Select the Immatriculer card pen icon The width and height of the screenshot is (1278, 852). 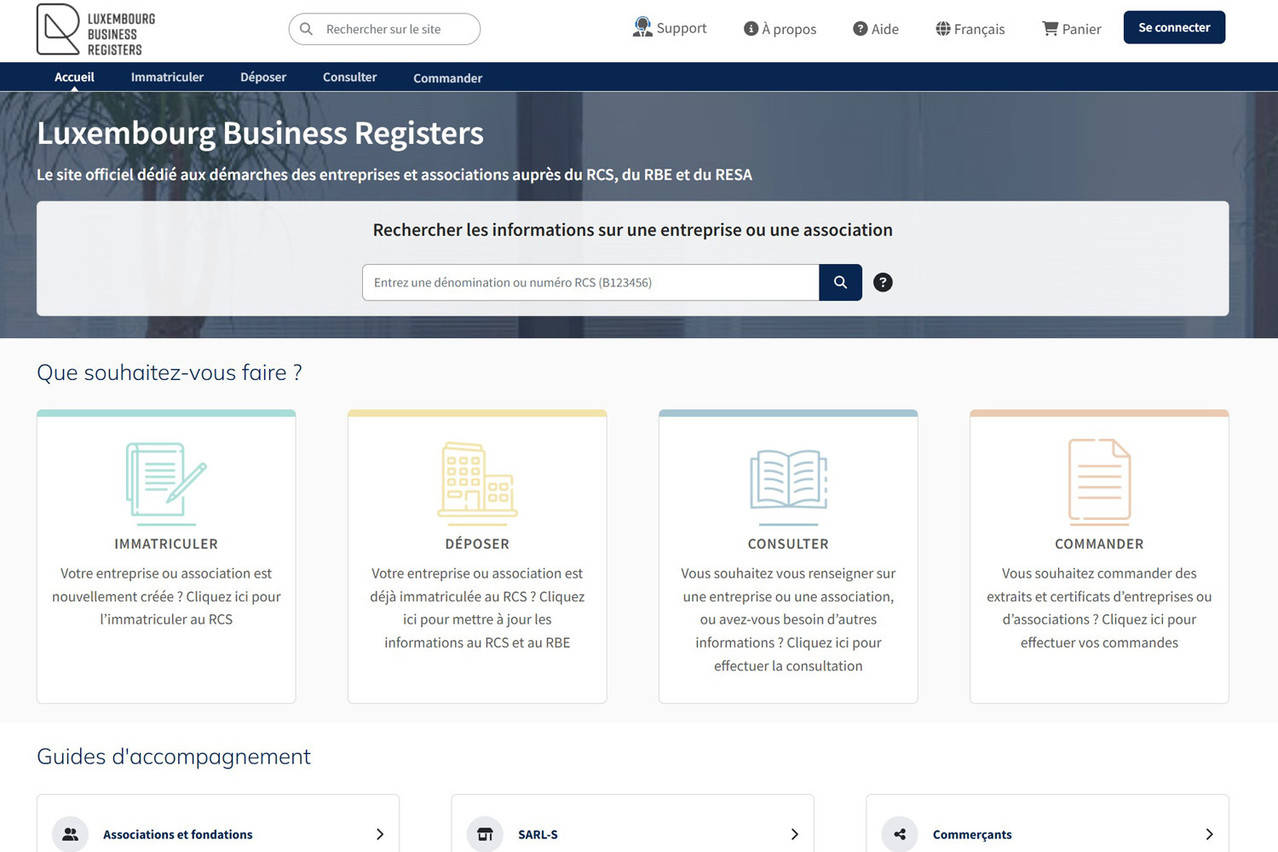[x=165, y=481]
